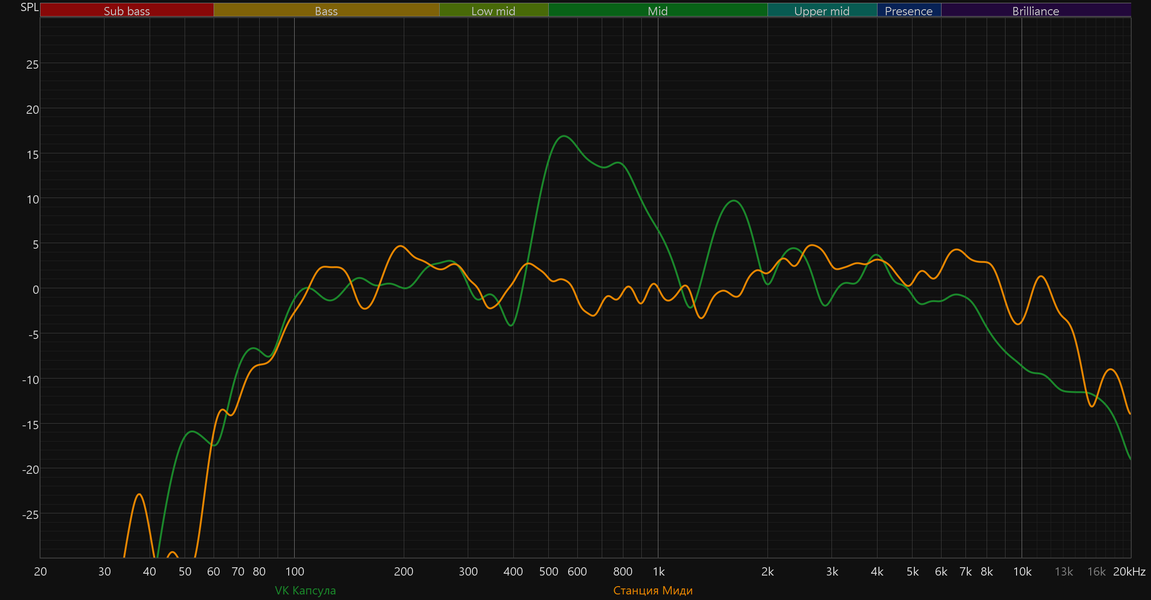1151x600 pixels.
Task: Select the Upper mid frequency band
Action: (822, 11)
